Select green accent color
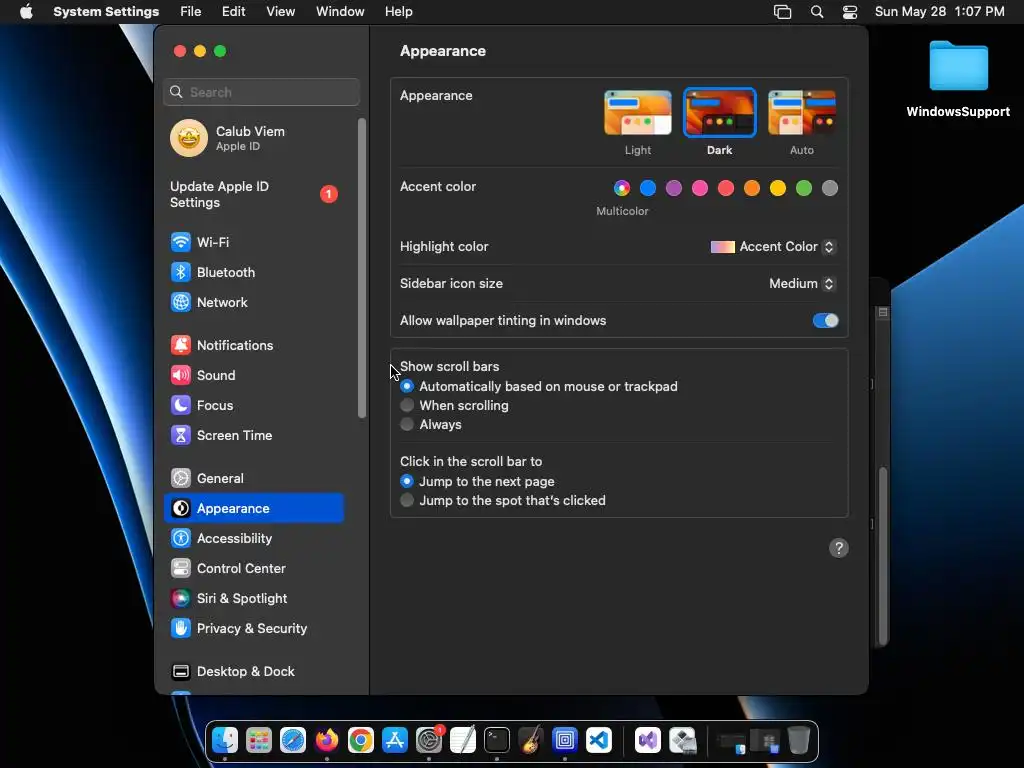1024x768 pixels. coord(804,189)
